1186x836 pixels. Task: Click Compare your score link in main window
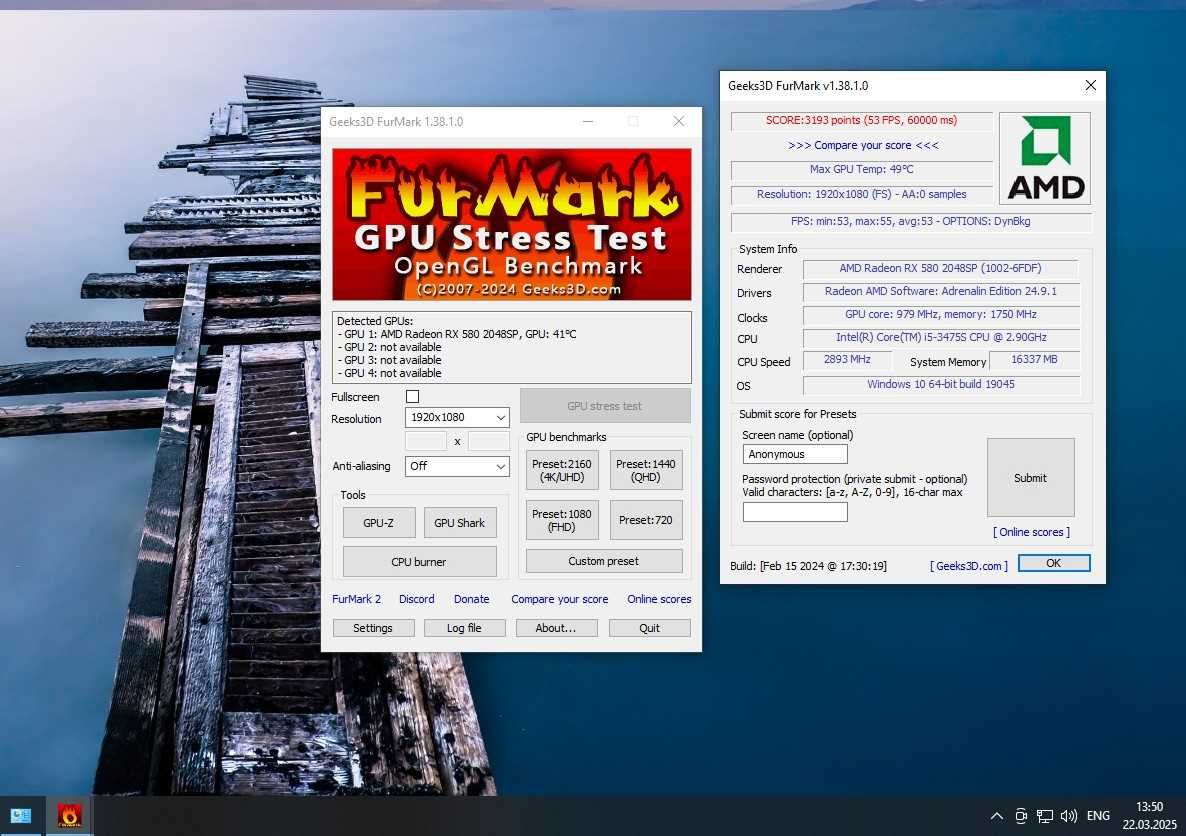coord(560,599)
